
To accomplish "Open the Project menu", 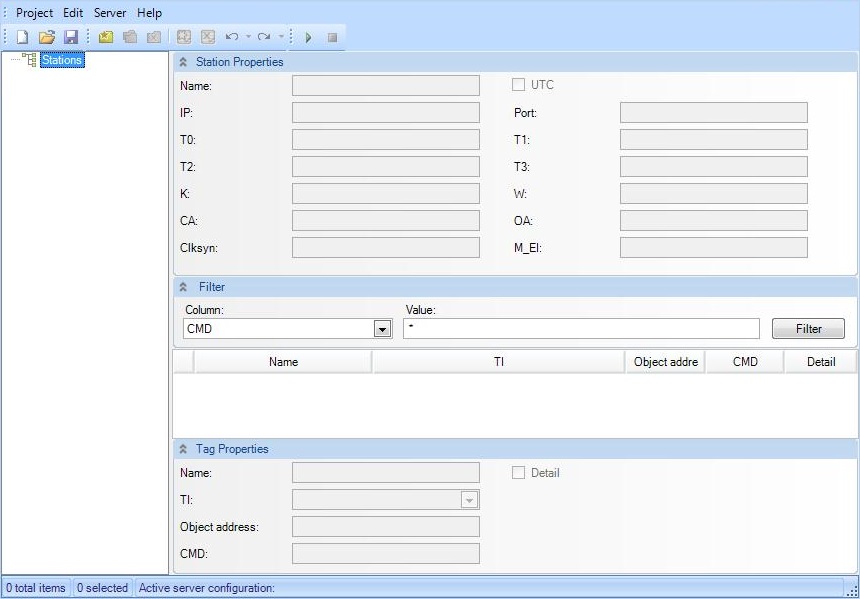I will [x=34, y=13].
